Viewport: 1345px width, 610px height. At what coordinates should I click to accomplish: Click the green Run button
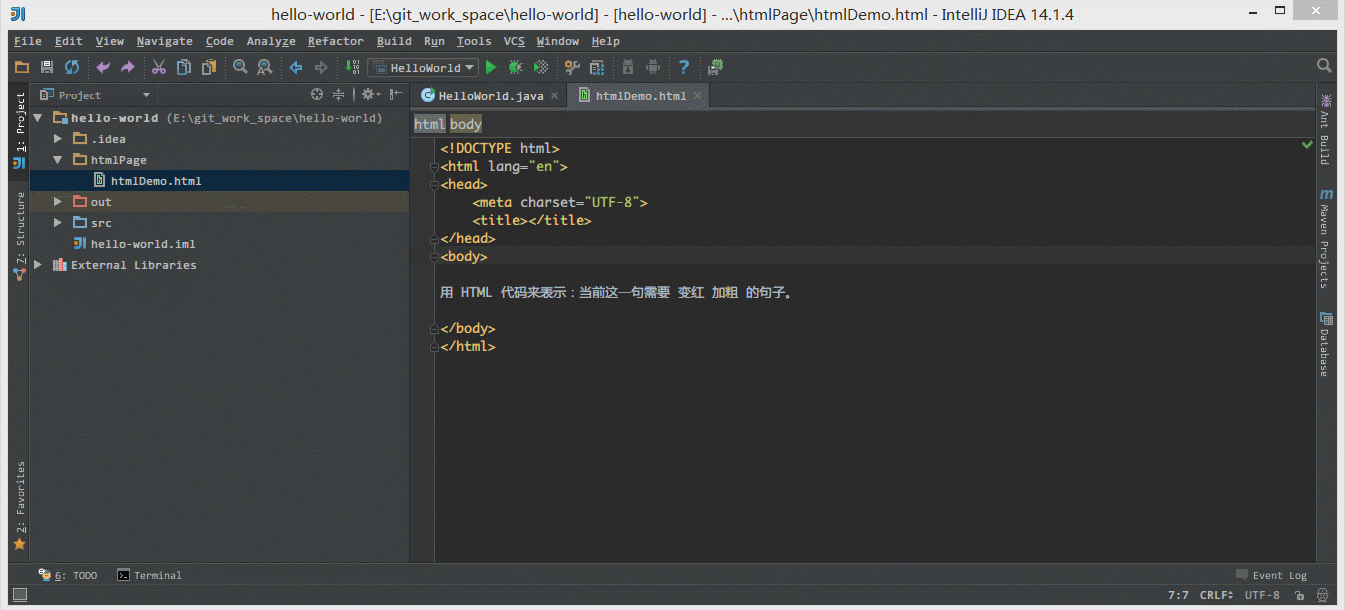coord(490,68)
